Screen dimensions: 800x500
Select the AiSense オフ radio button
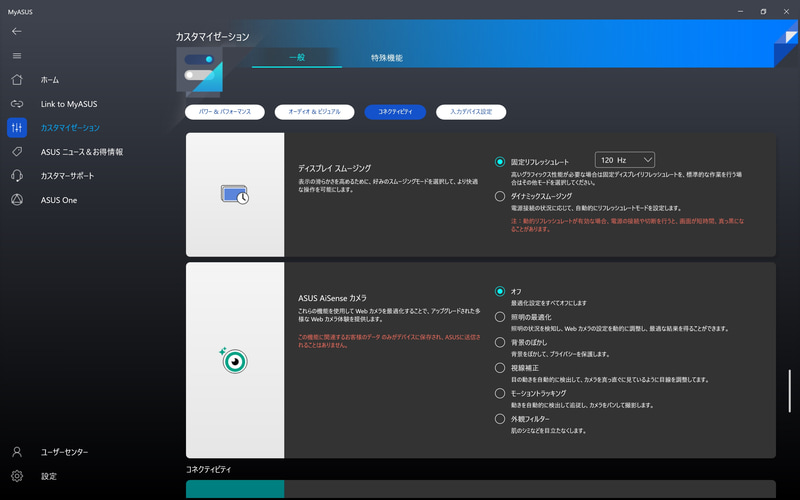500,291
